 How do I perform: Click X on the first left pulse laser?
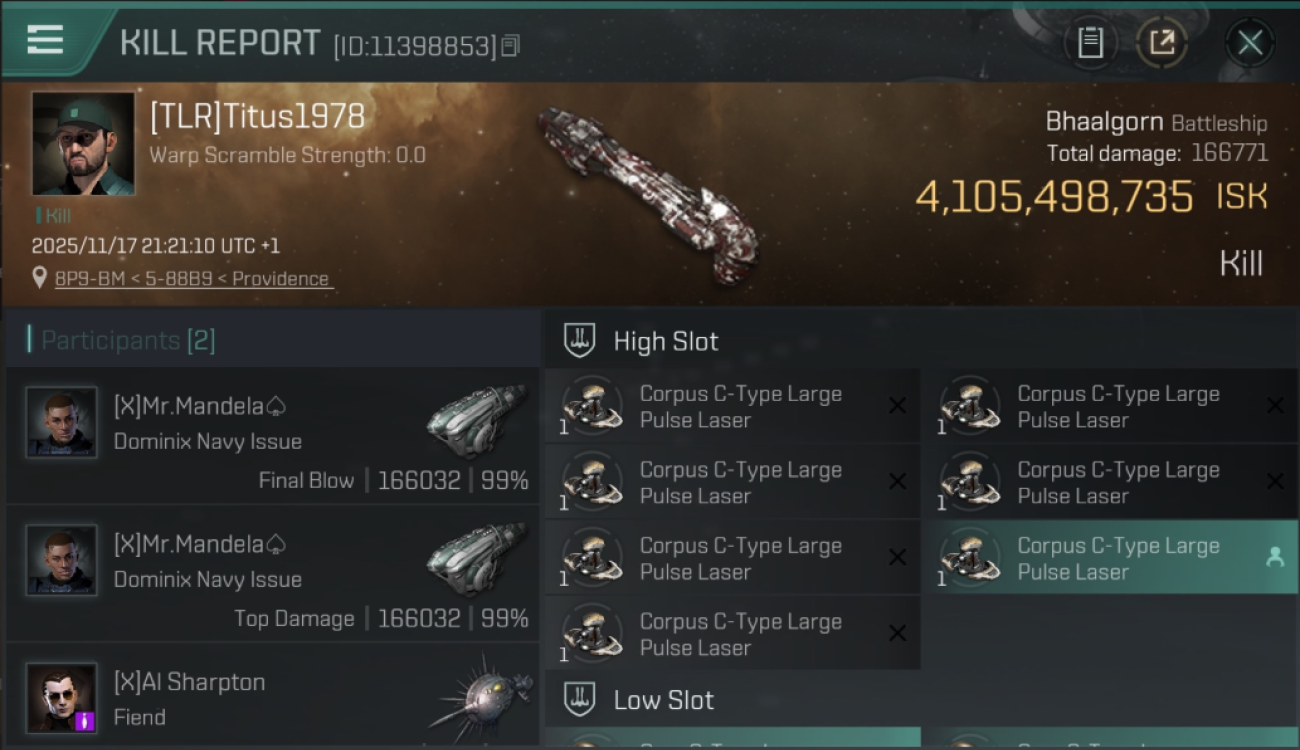click(x=898, y=405)
